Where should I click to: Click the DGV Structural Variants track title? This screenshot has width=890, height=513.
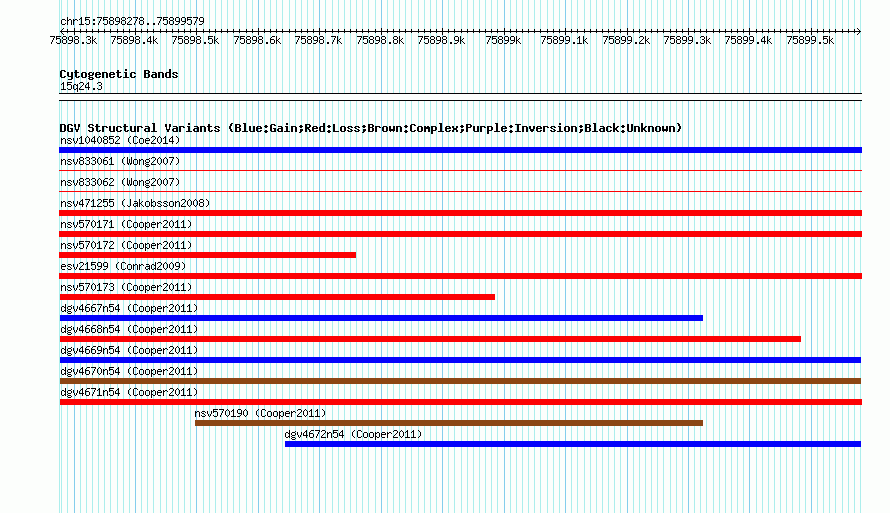pos(371,128)
